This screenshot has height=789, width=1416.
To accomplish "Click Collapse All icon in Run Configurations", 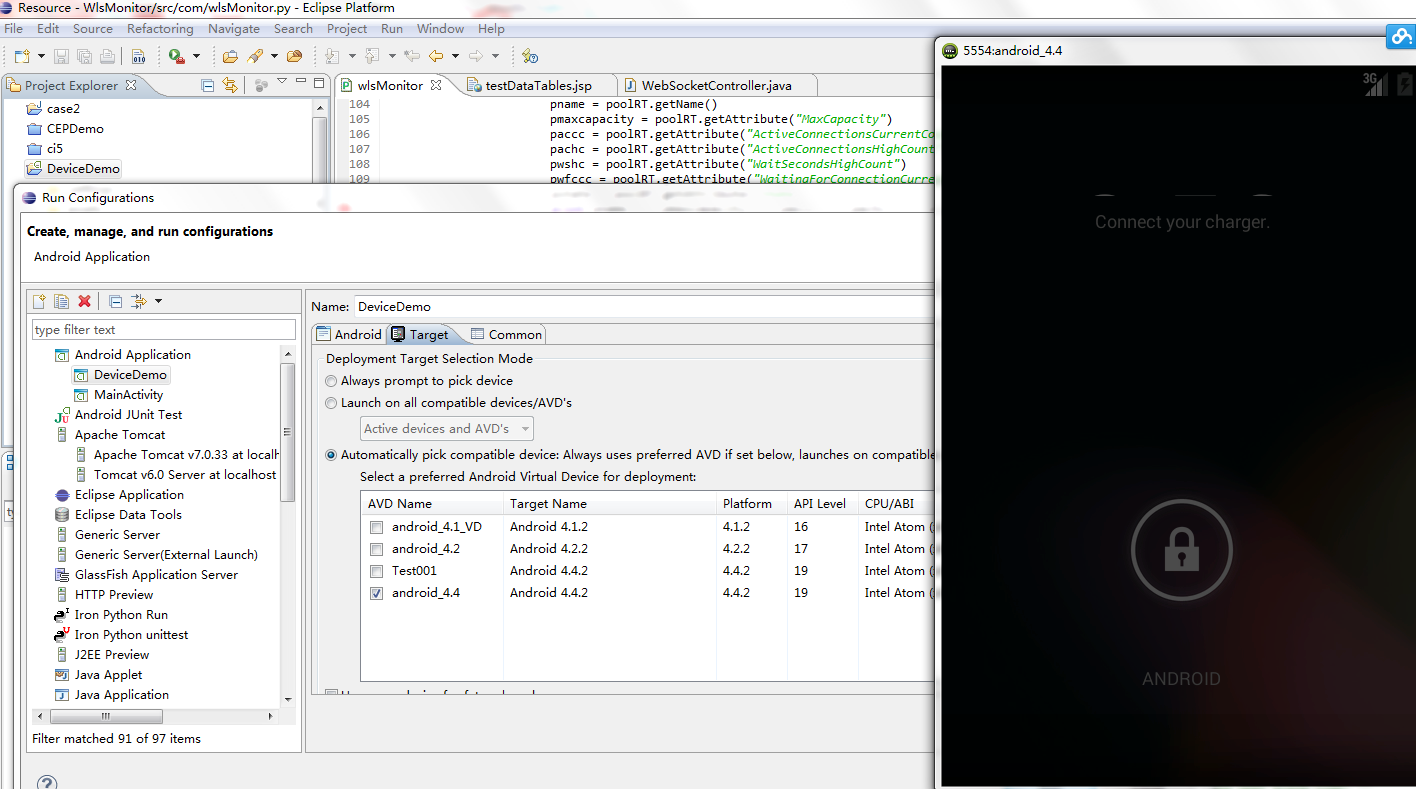I will tap(115, 301).
